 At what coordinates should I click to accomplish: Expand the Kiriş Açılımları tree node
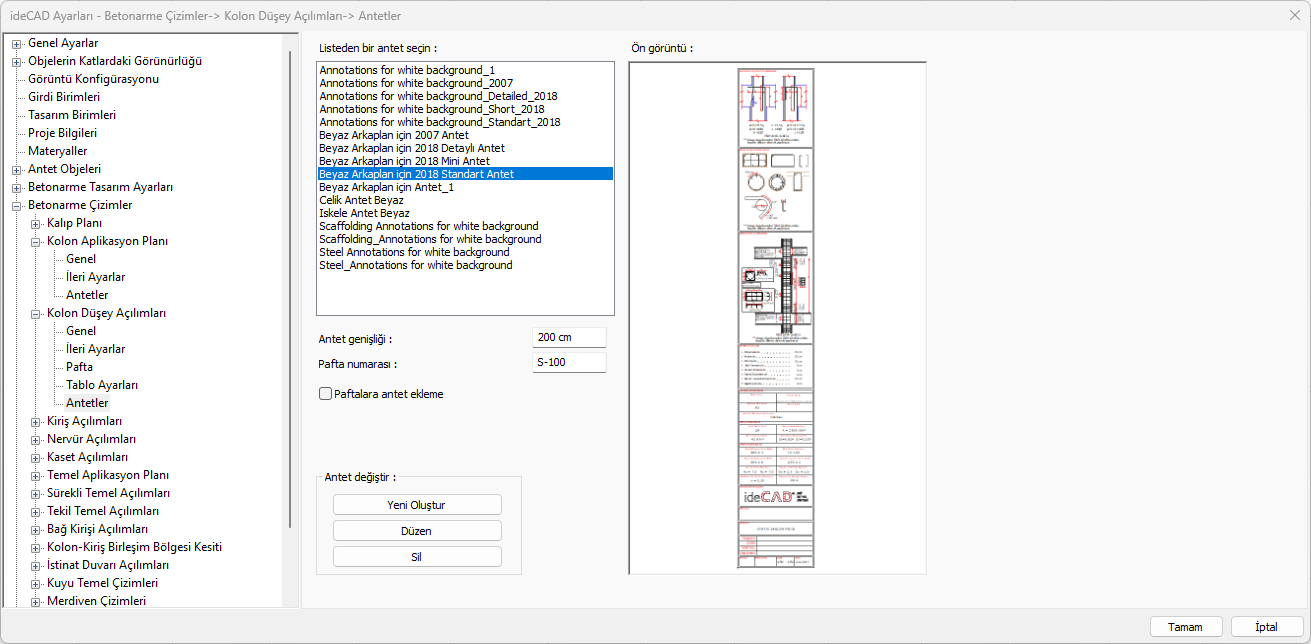(36, 421)
